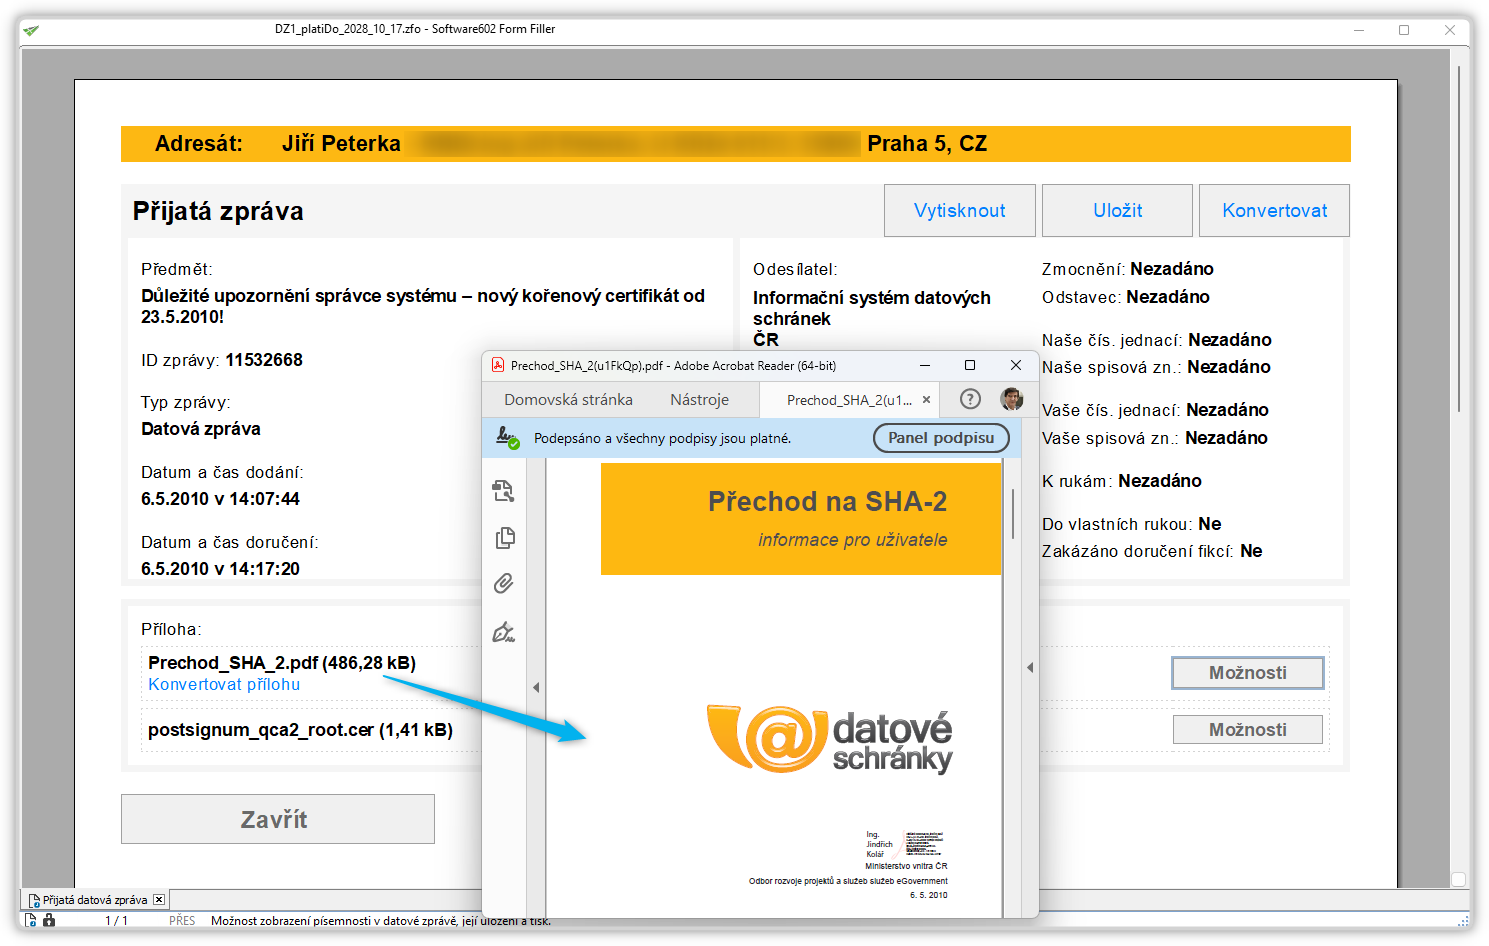The width and height of the screenshot is (1489, 946).
Task: Open the page thumbnails panel in Acrobat
Action: [505, 538]
